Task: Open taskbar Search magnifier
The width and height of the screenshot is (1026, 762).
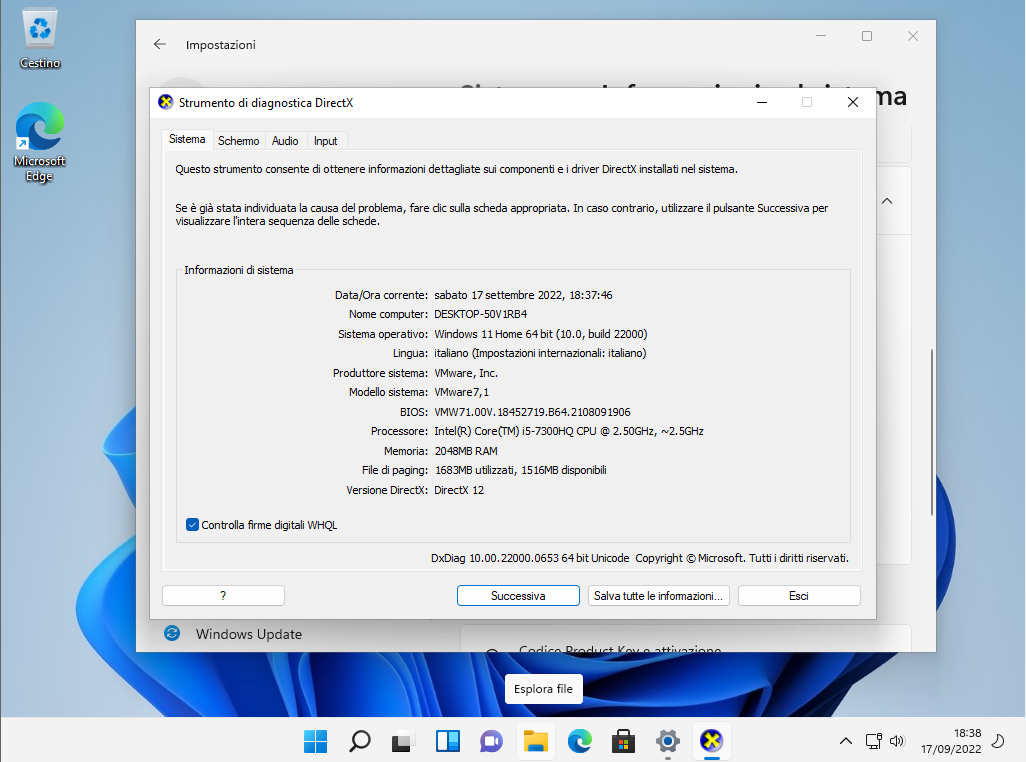Action: point(360,741)
